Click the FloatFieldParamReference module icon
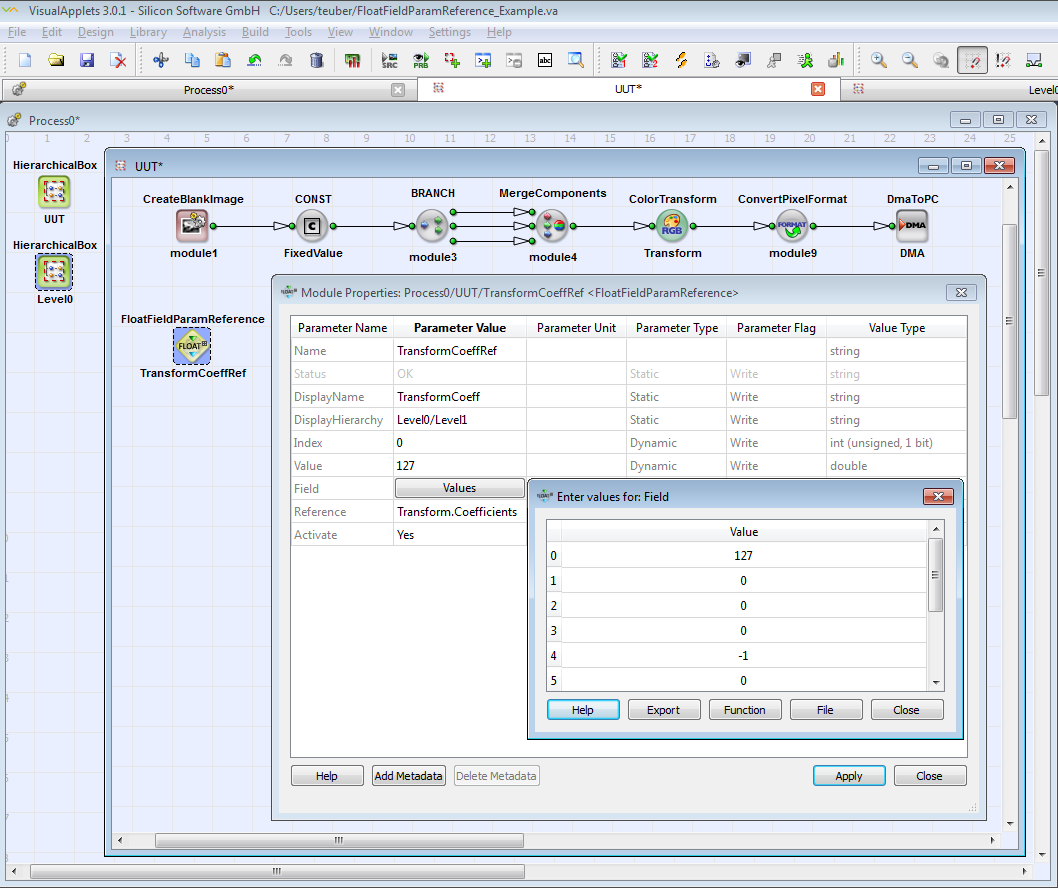 [x=192, y=346]
